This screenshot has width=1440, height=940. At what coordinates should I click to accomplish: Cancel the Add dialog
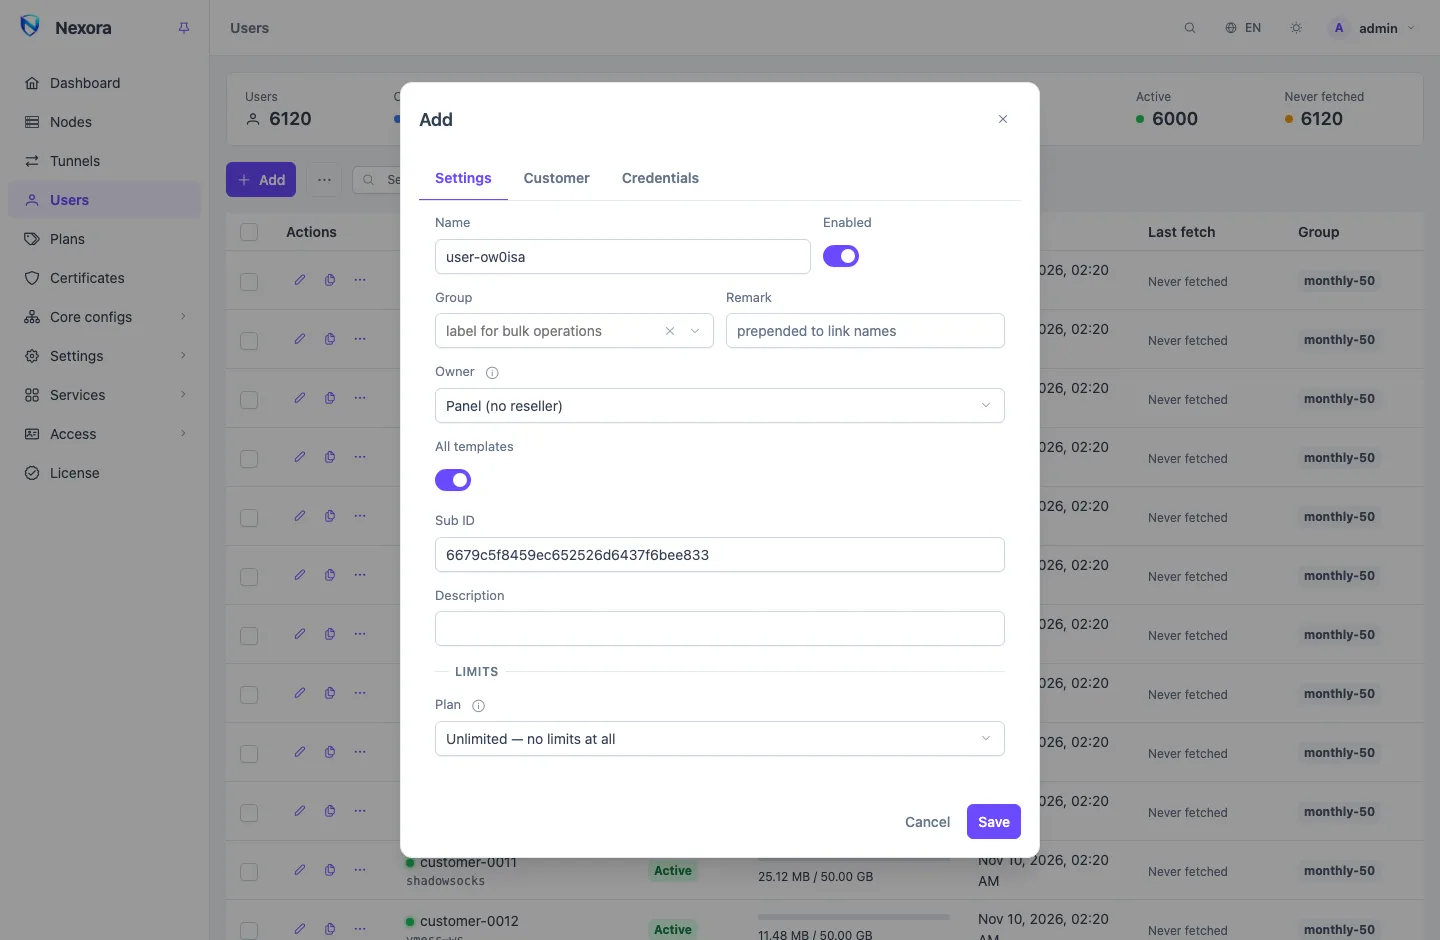[927, 822]
